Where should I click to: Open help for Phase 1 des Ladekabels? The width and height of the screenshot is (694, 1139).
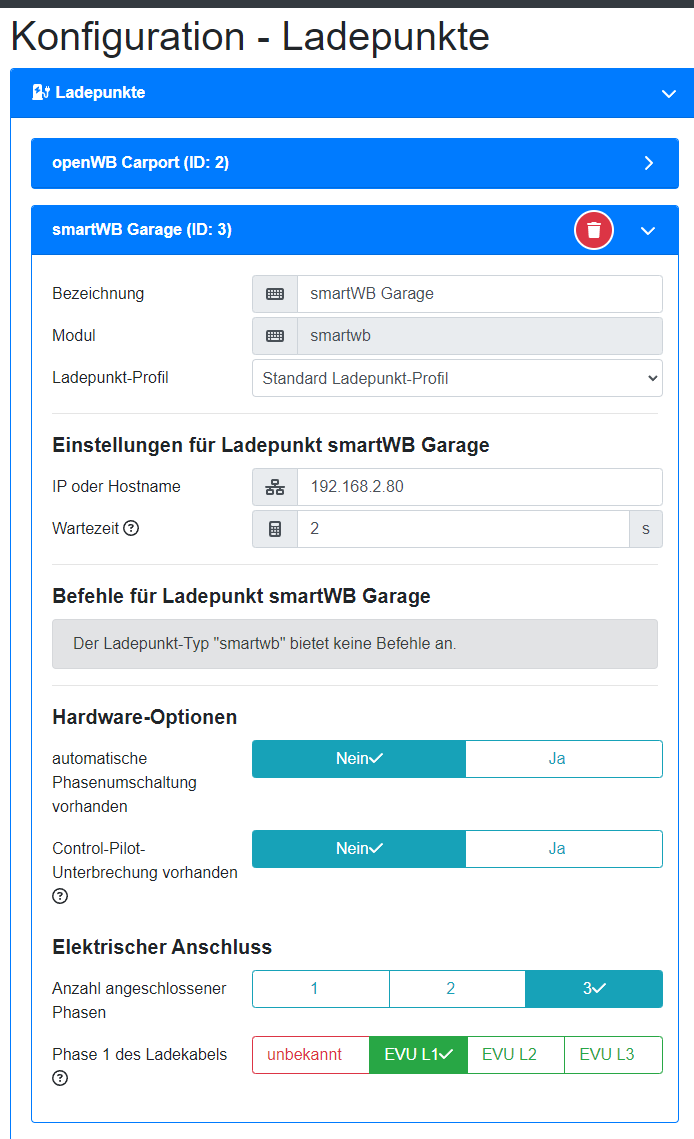click(60, 1078)
